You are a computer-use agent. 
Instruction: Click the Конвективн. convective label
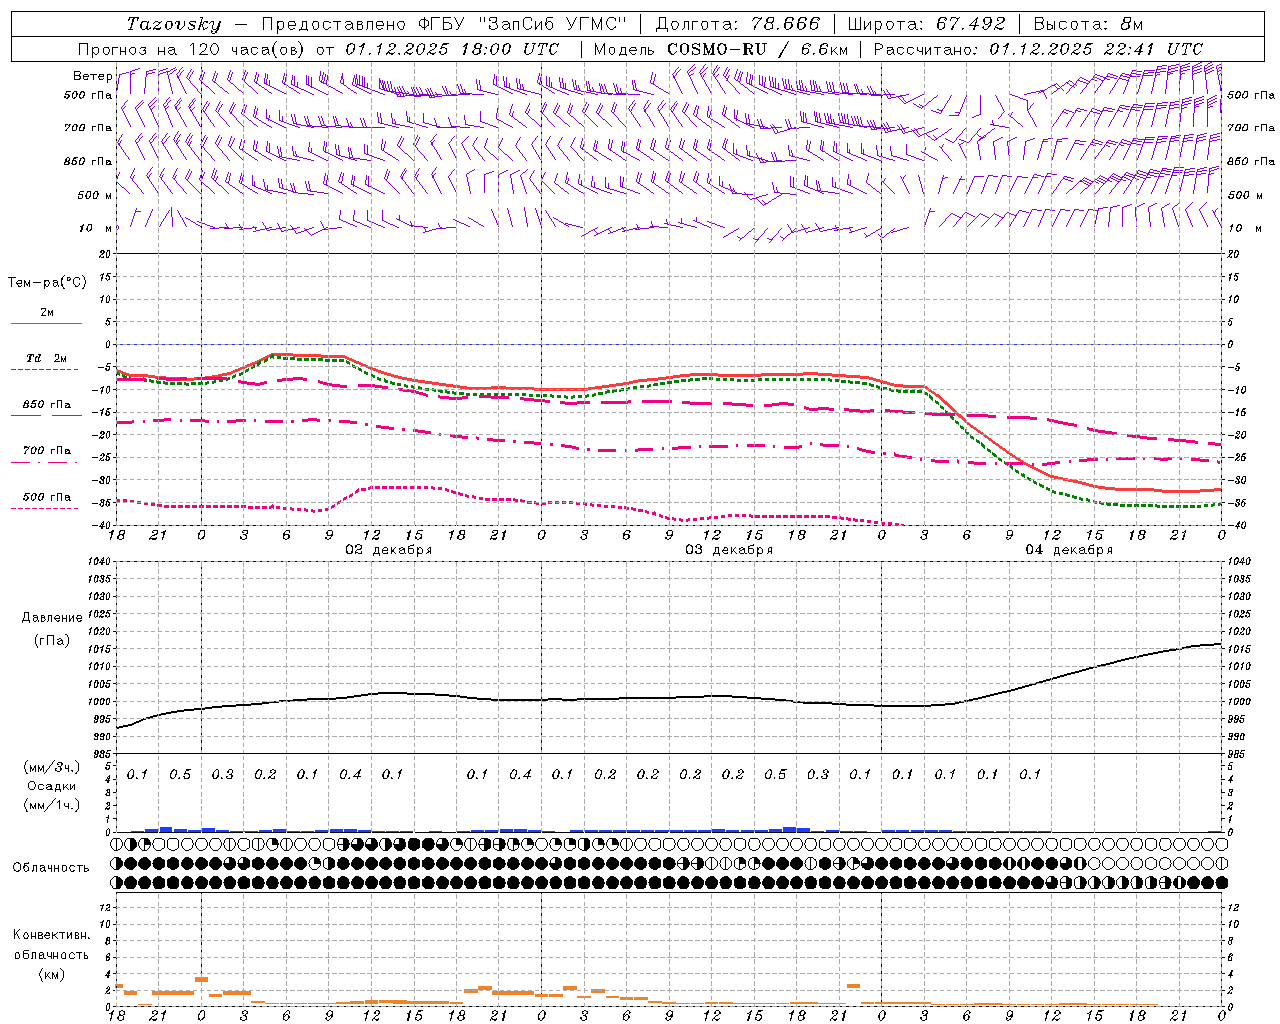coord(51,935)
